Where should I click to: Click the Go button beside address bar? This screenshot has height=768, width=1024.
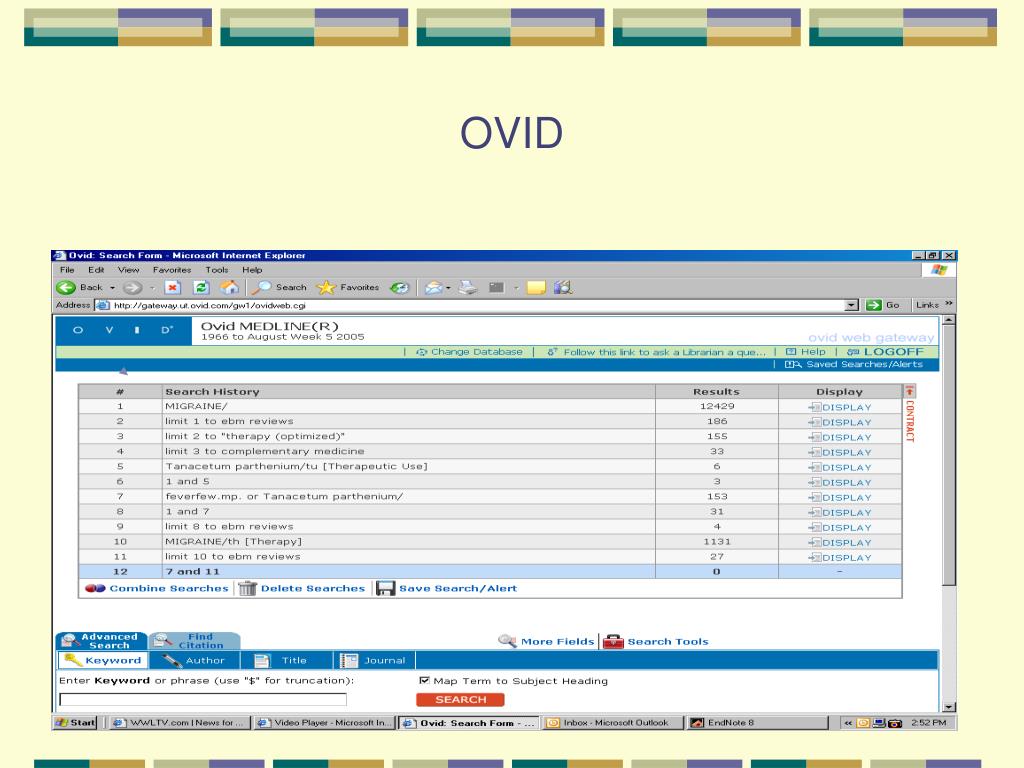point(883,305)
